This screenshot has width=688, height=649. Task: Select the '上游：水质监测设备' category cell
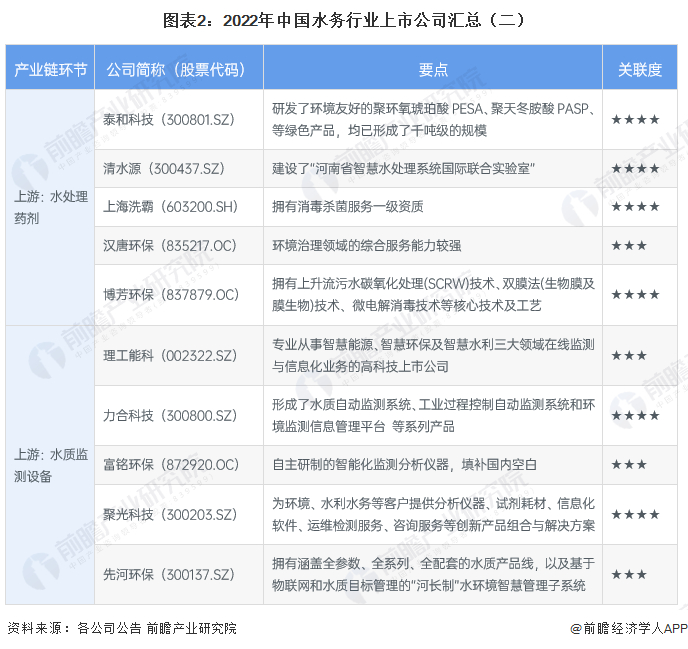pos(50,465)
